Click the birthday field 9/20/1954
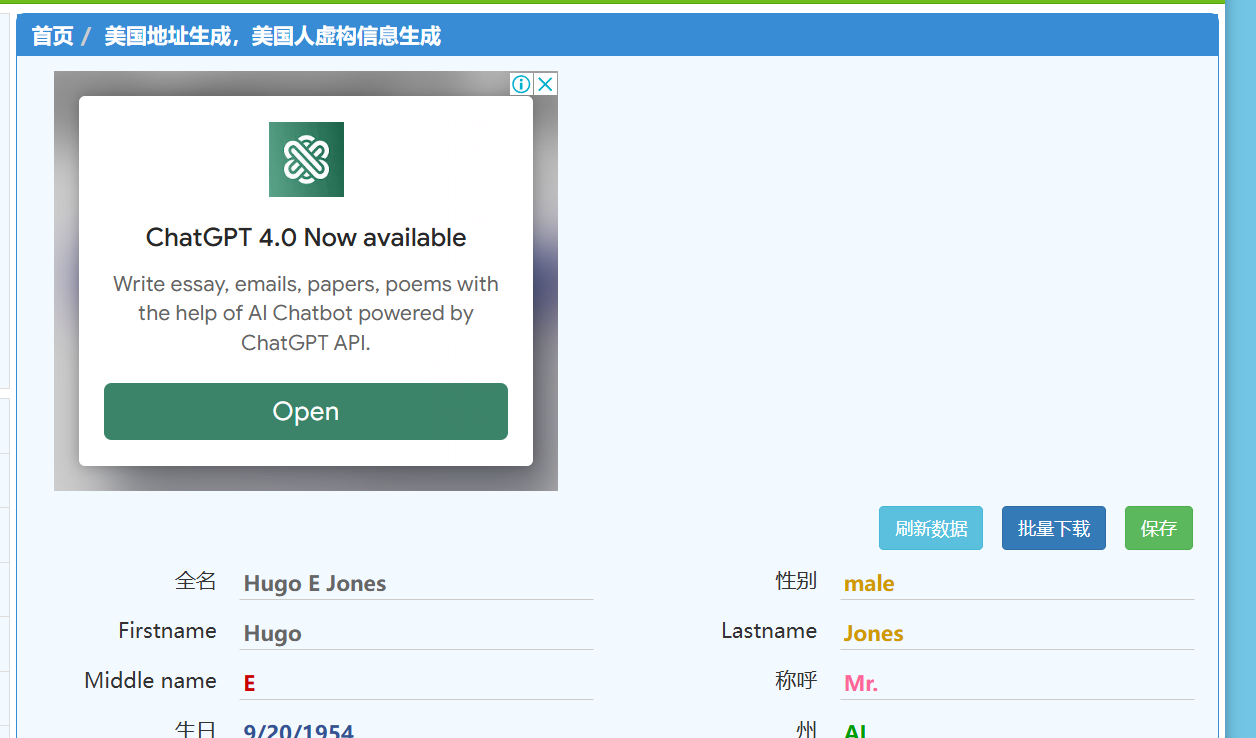The height and width of the screenshot is (738, 1256). (x=416, y=729)
